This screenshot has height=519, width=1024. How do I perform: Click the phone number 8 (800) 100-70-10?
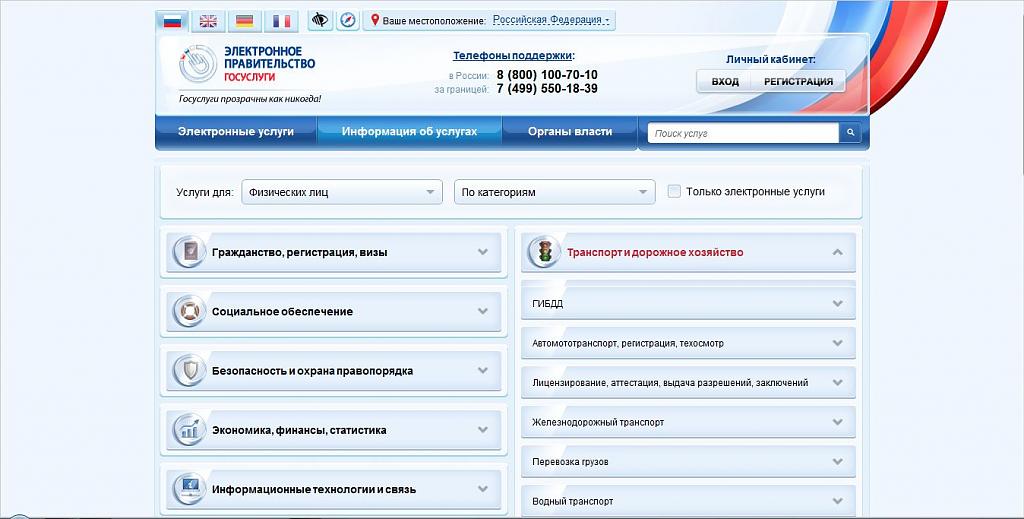547,74
